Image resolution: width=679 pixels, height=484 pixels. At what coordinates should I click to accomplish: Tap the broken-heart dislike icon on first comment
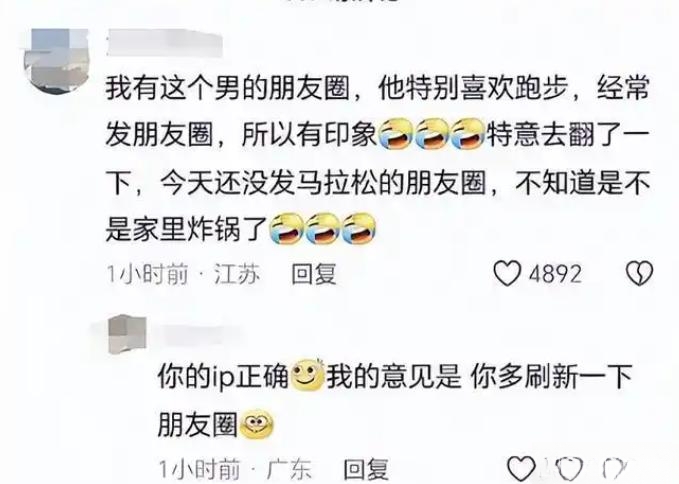pos(640,274)
